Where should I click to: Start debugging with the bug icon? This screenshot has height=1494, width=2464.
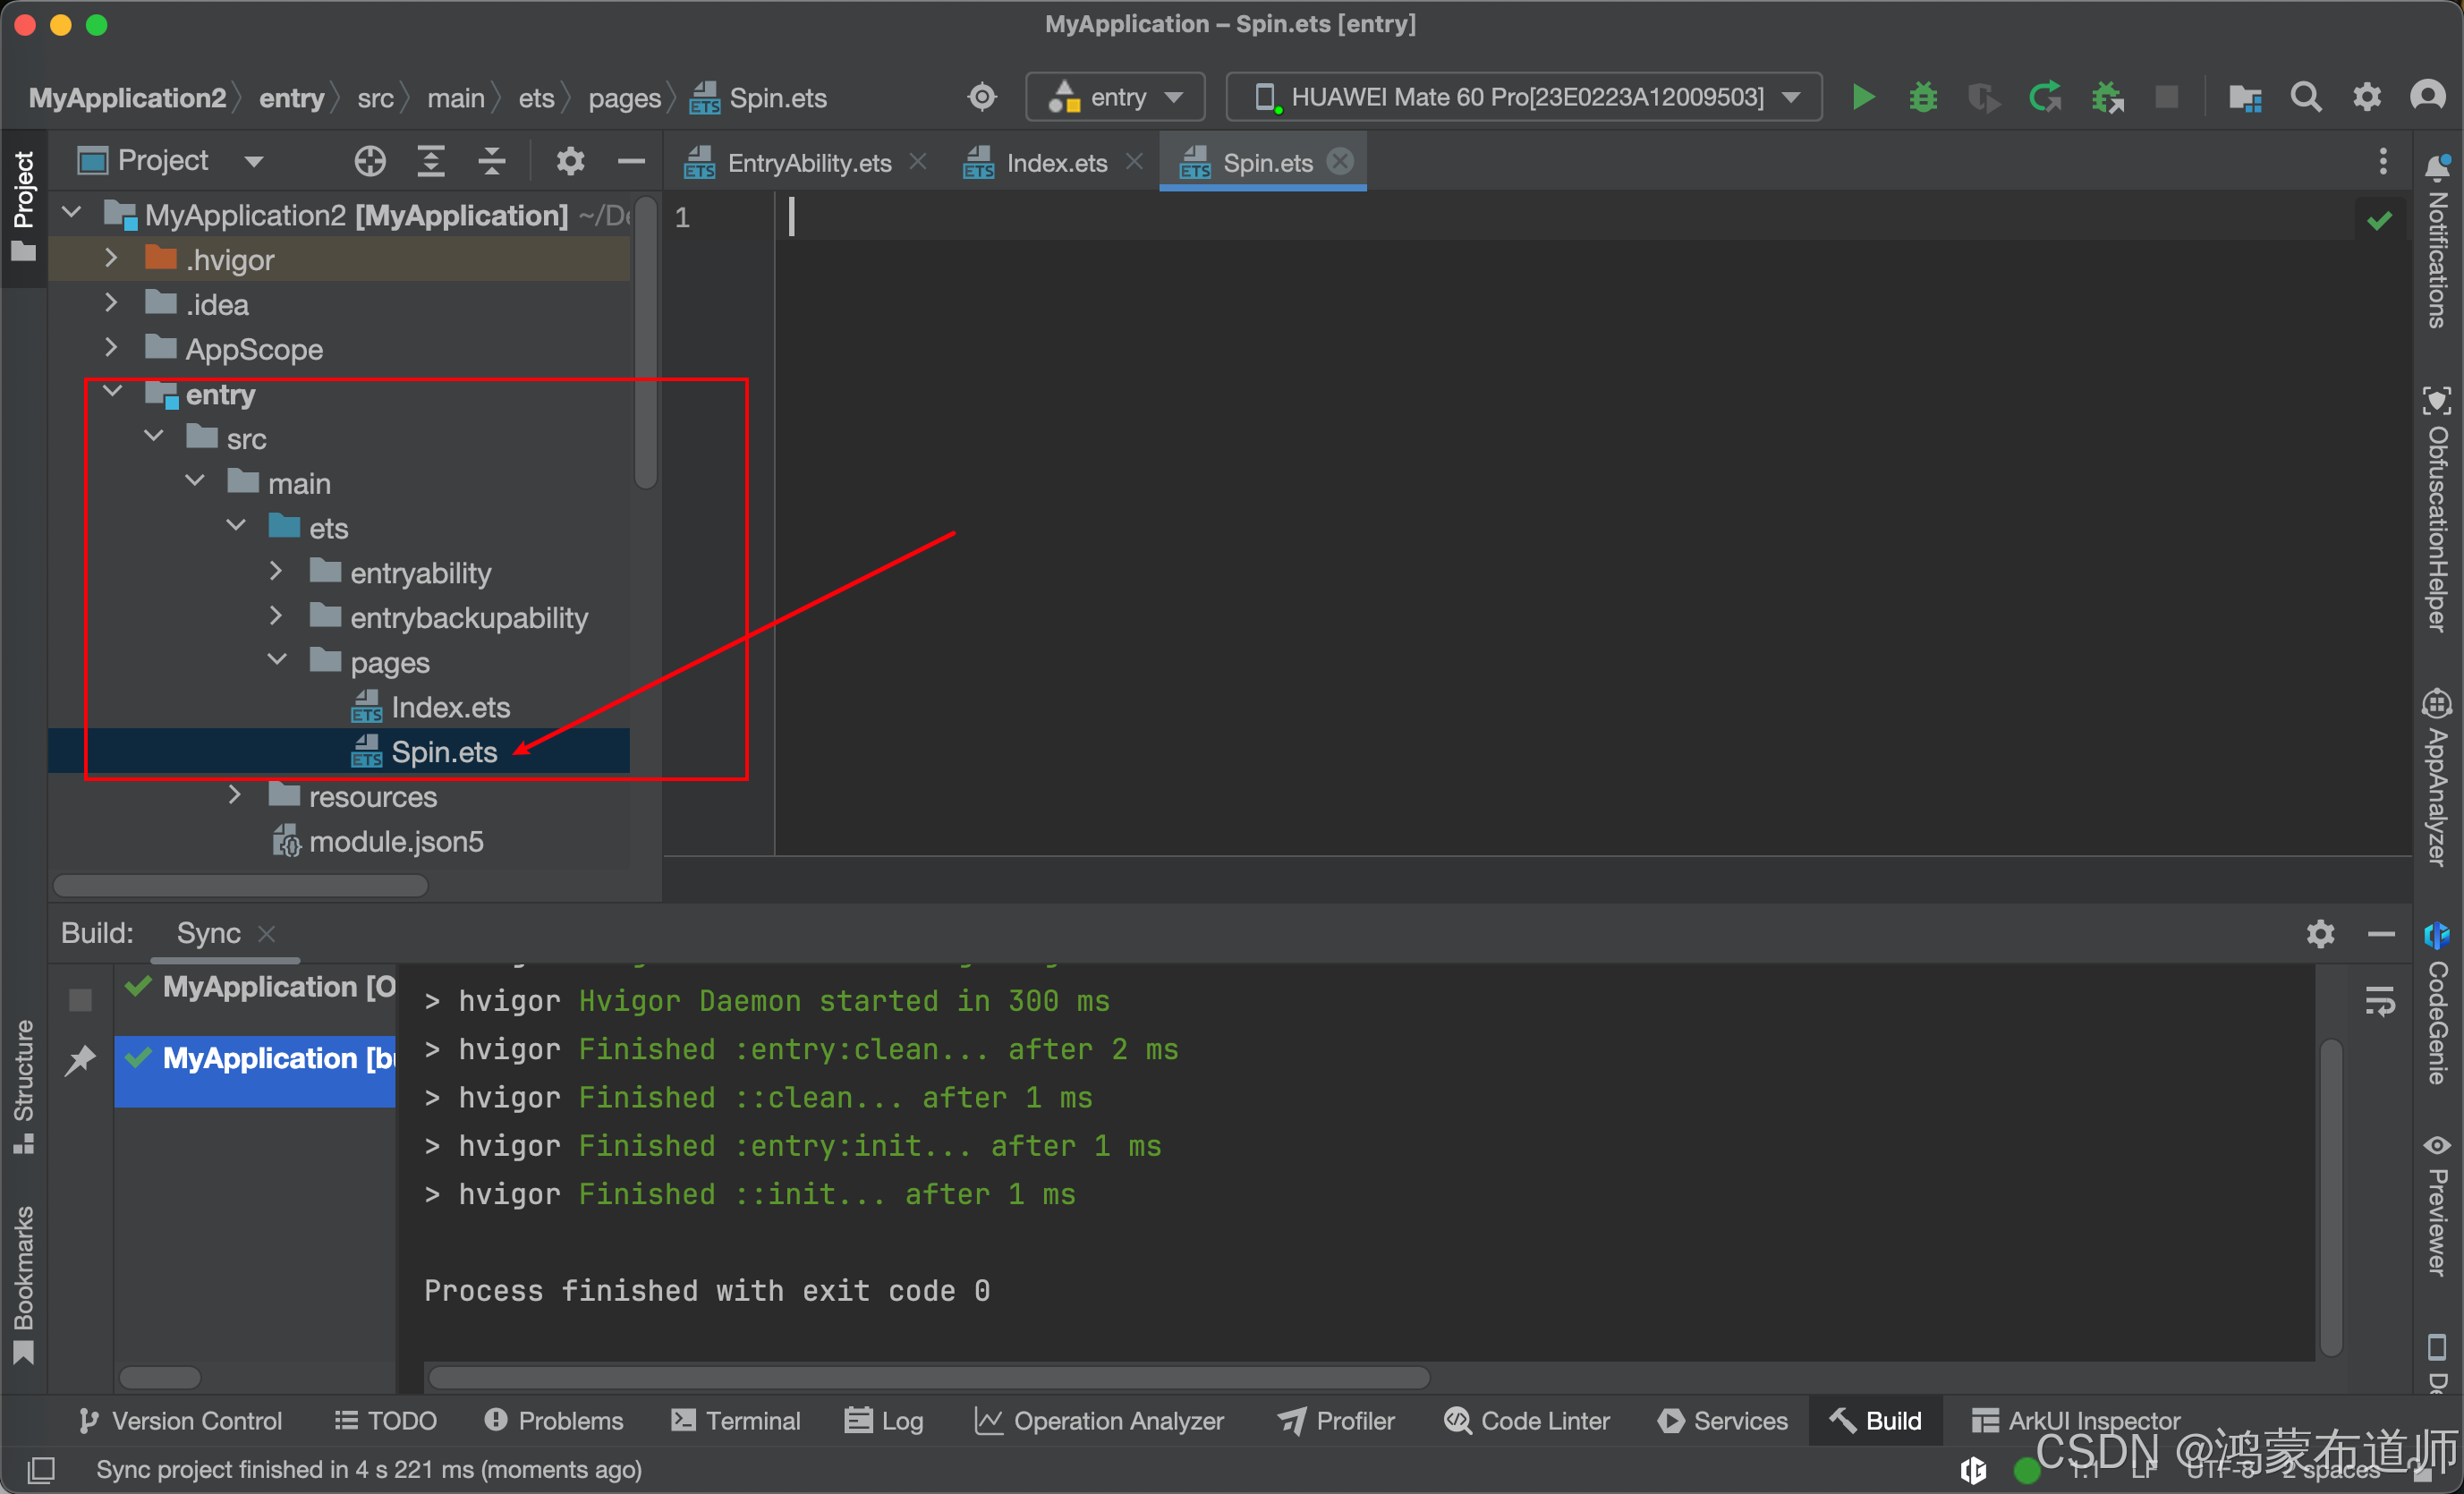coord(1922,97)
